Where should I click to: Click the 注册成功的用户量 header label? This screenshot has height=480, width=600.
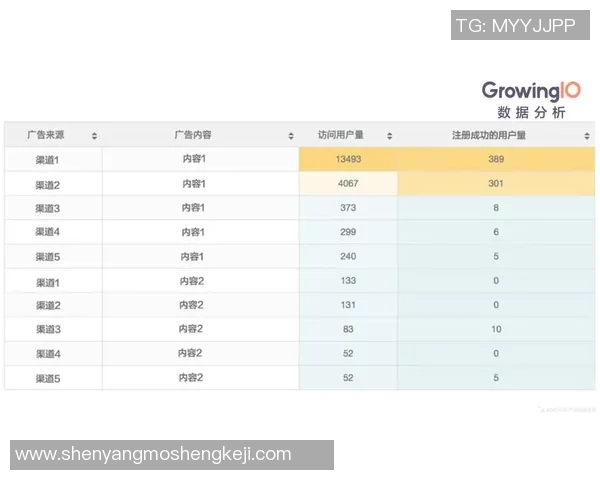(x=489, y=135)
